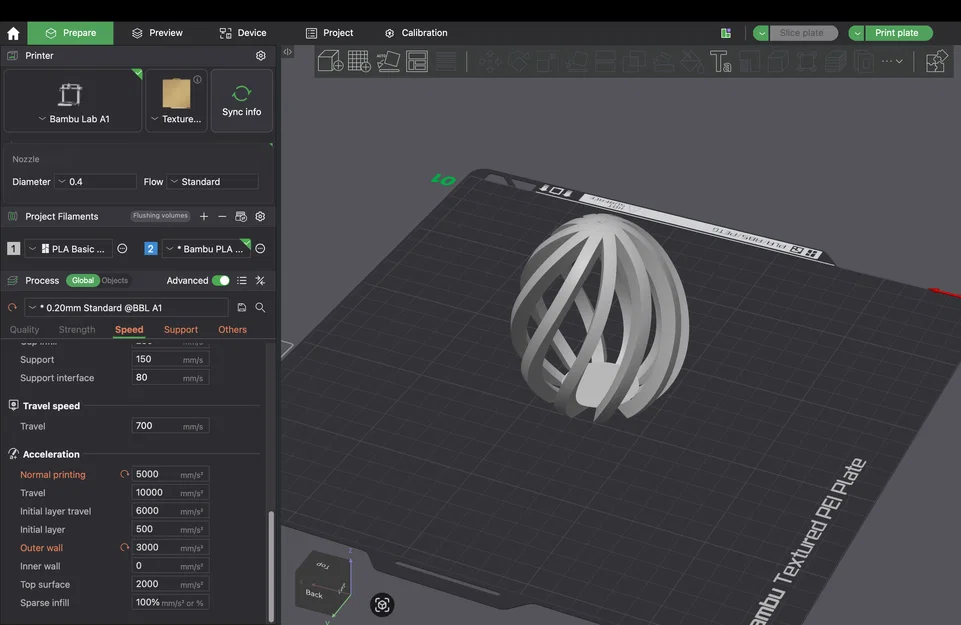
Task: Open the settings list view icon
Action: click(x=241, y=281)
